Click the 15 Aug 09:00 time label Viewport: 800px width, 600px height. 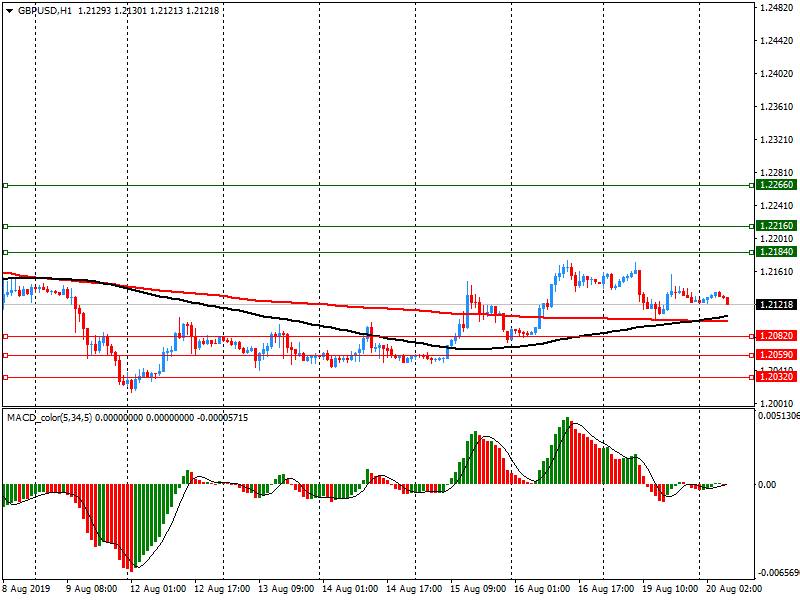(x=478, y=589)
